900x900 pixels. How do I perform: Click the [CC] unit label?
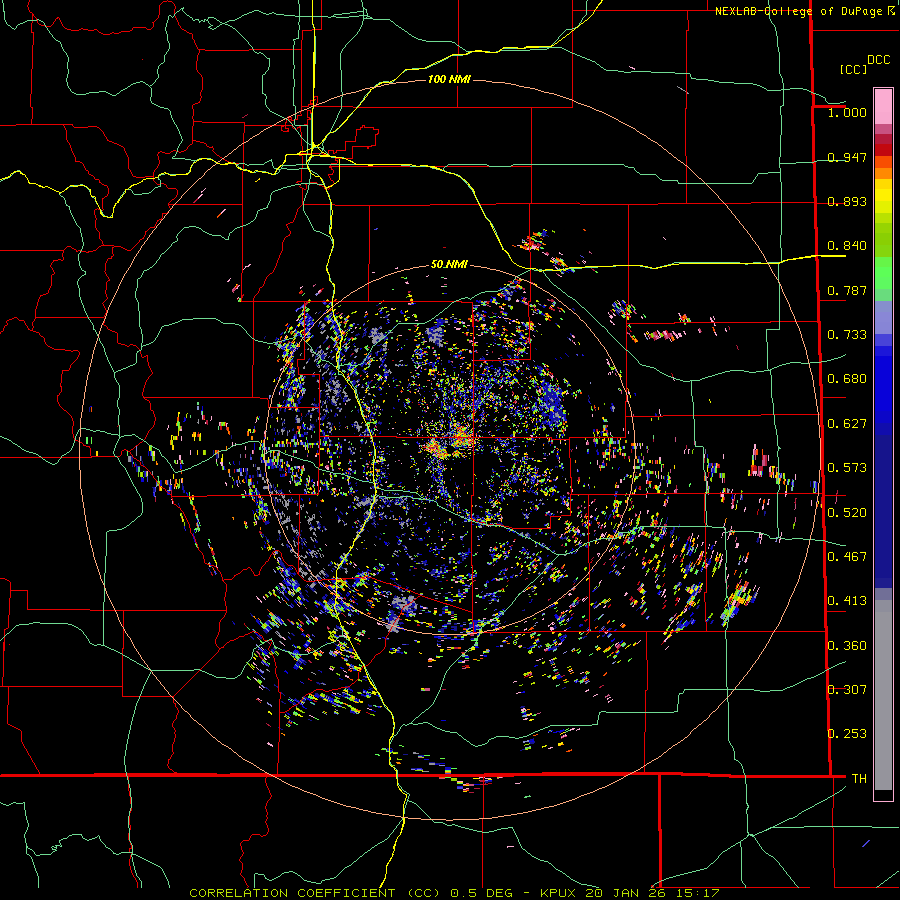854,69
